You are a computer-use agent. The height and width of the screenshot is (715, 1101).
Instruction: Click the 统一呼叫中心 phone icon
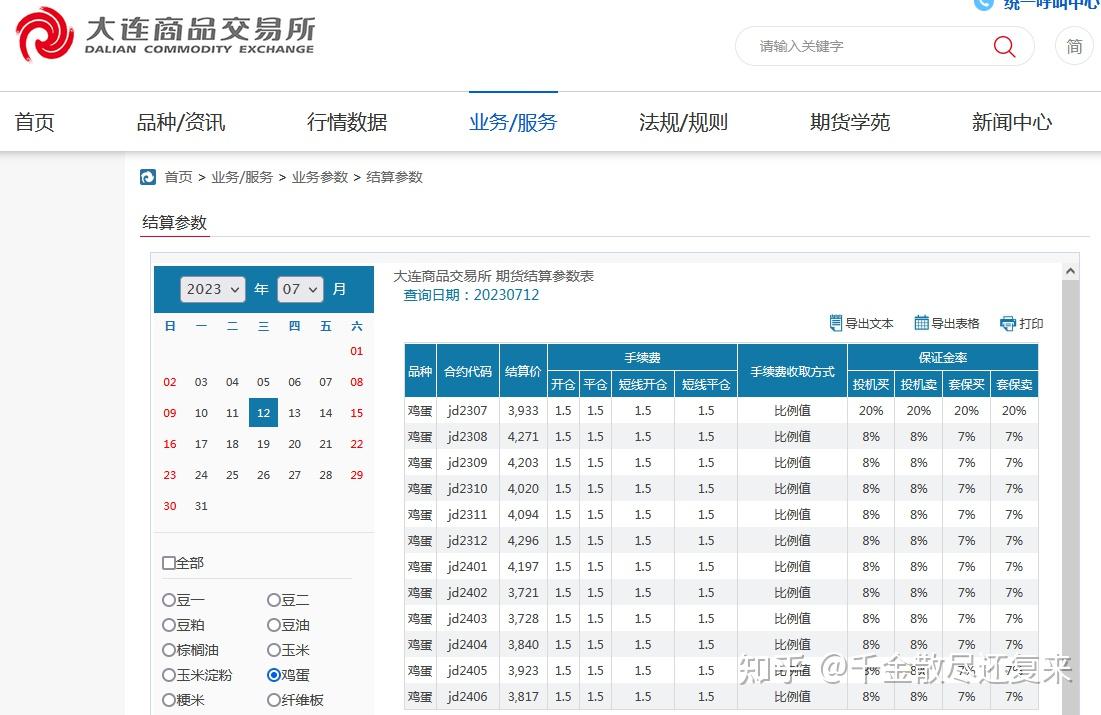983,5
